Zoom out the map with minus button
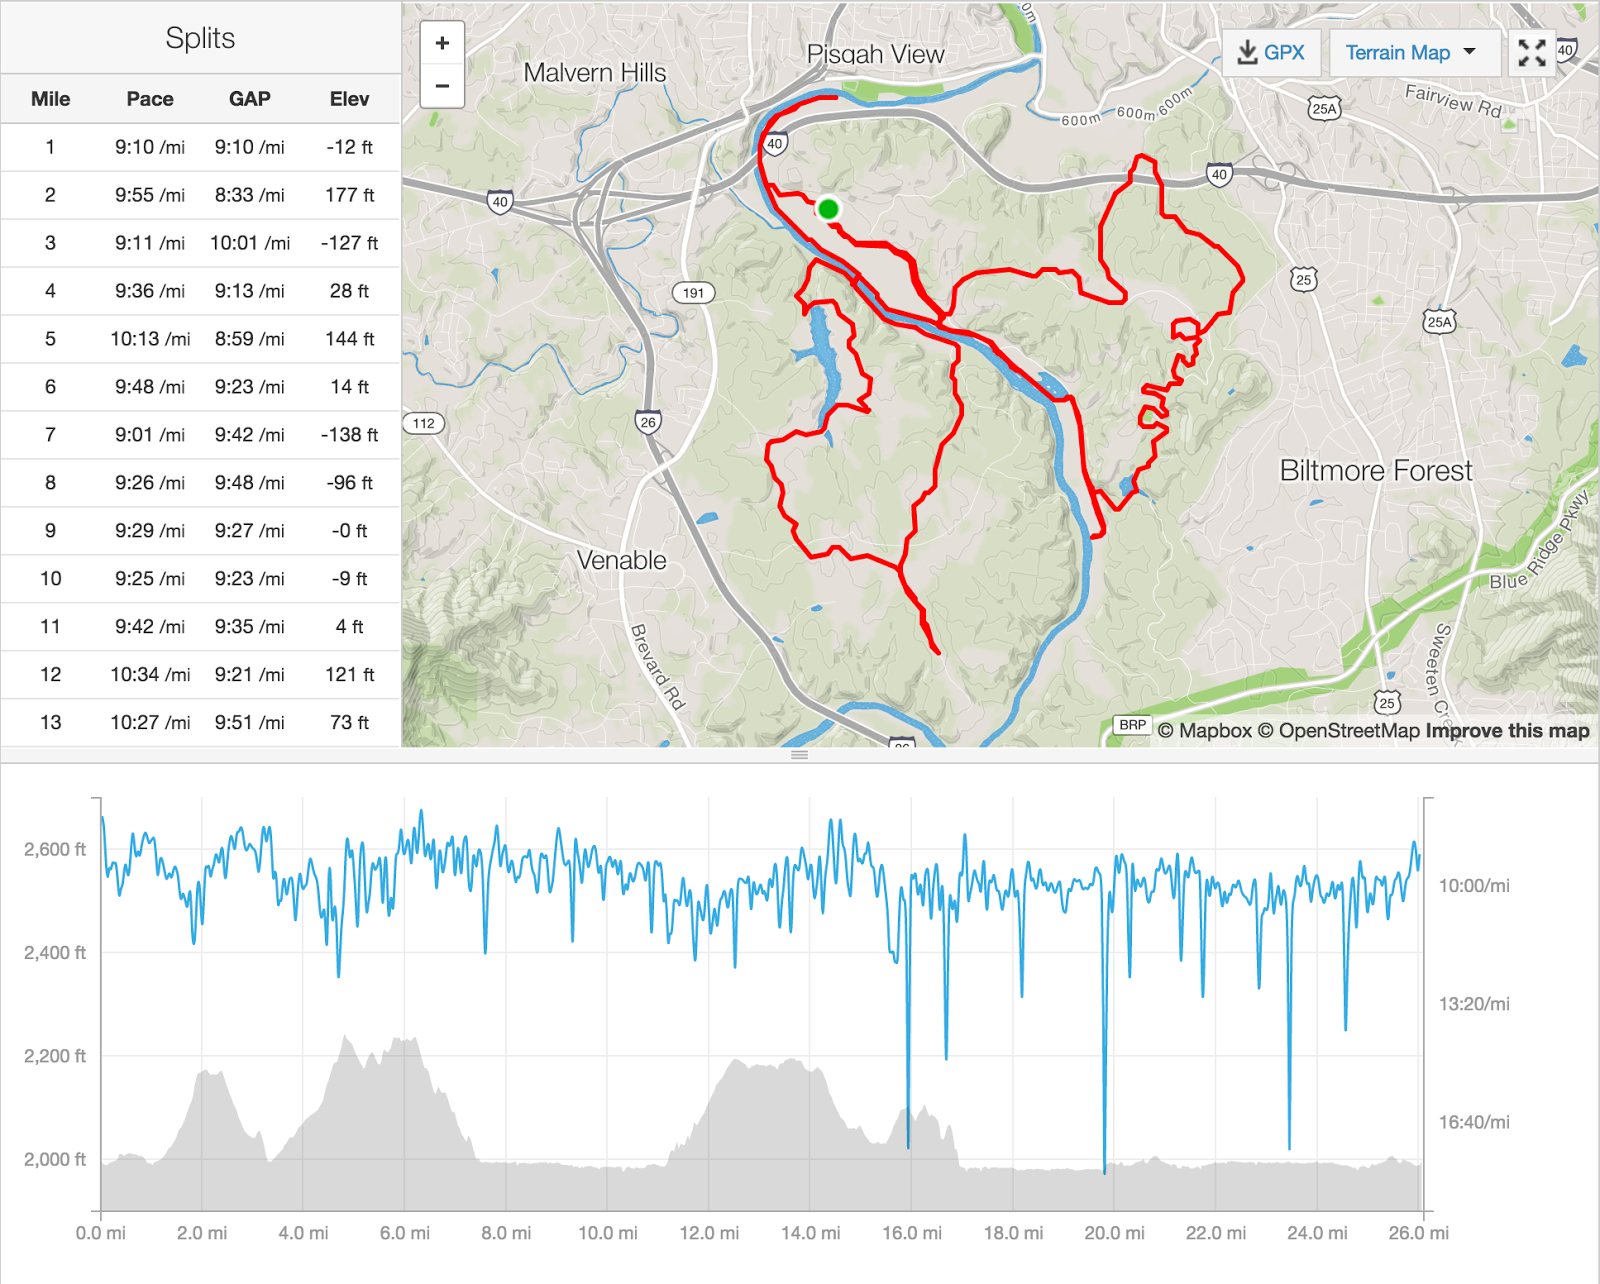1600x1284 pixels. (442, 86)
